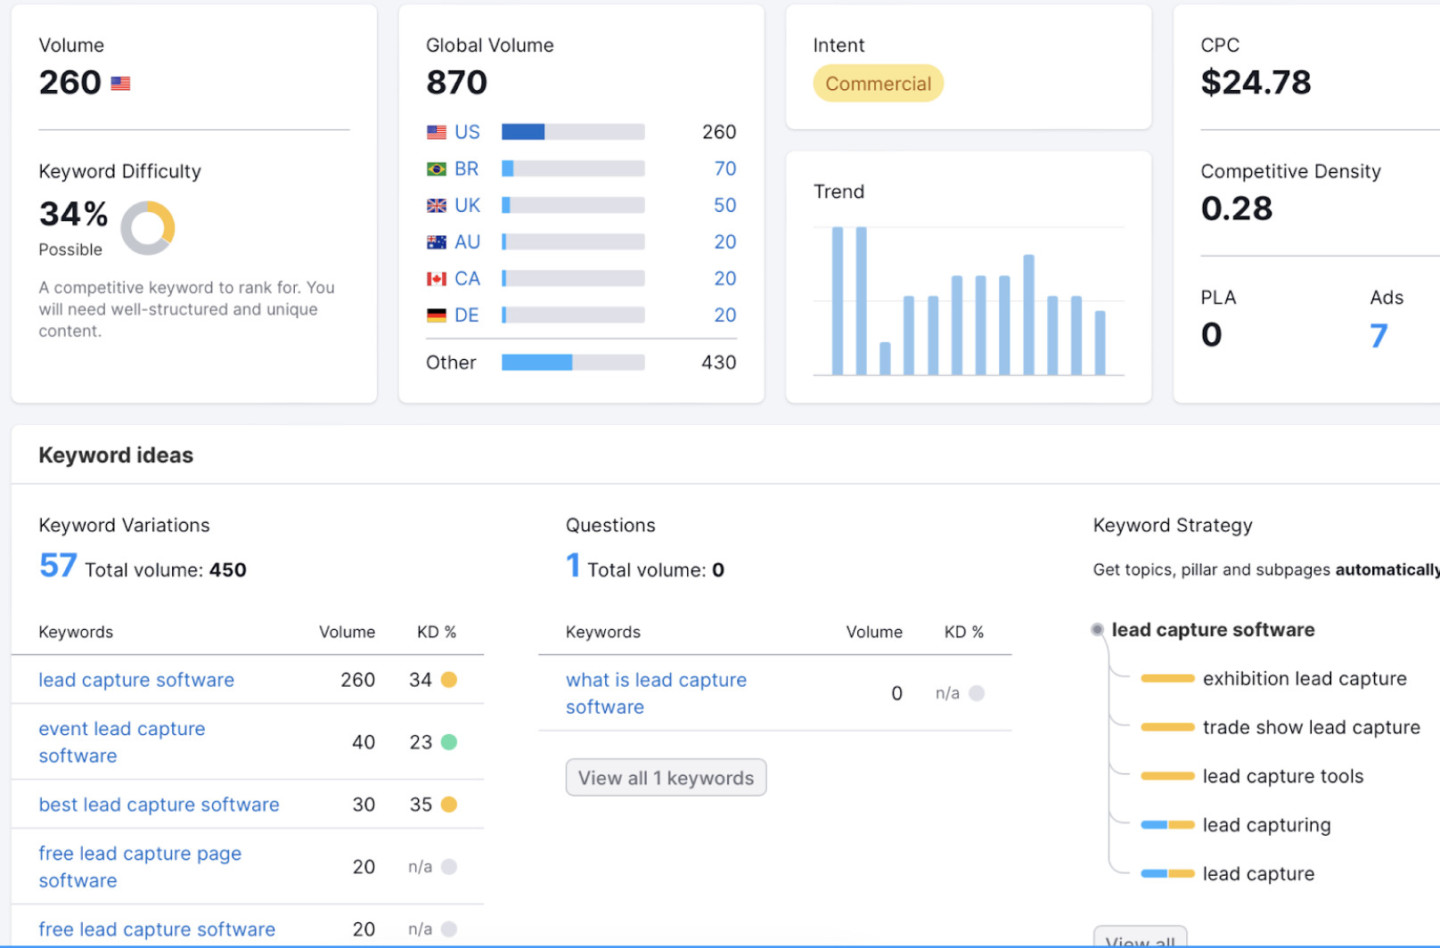Open keyword 'free lead capture software'

(x=157, y=929)
